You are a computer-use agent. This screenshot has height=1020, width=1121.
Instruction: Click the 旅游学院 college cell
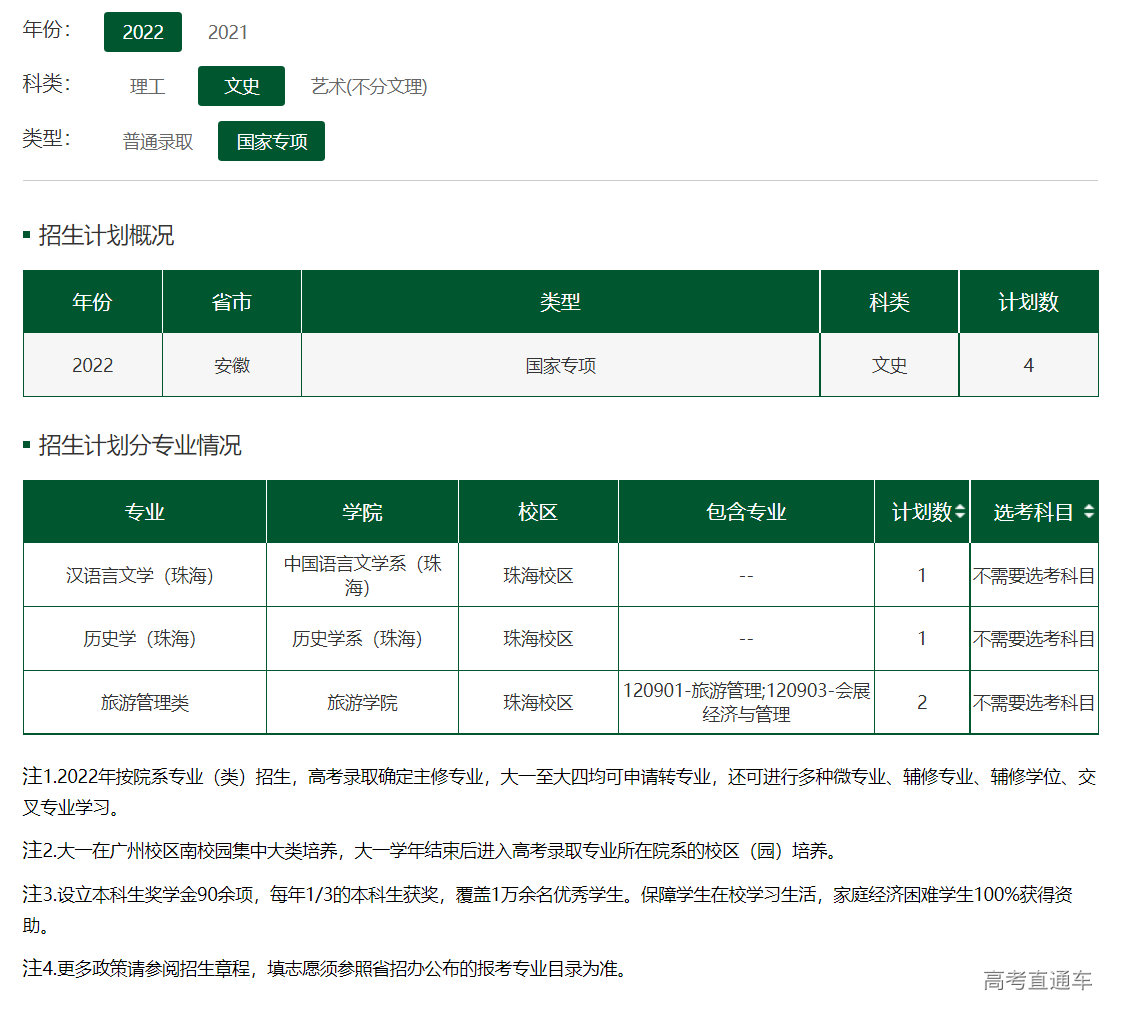(x=361, y=702)
